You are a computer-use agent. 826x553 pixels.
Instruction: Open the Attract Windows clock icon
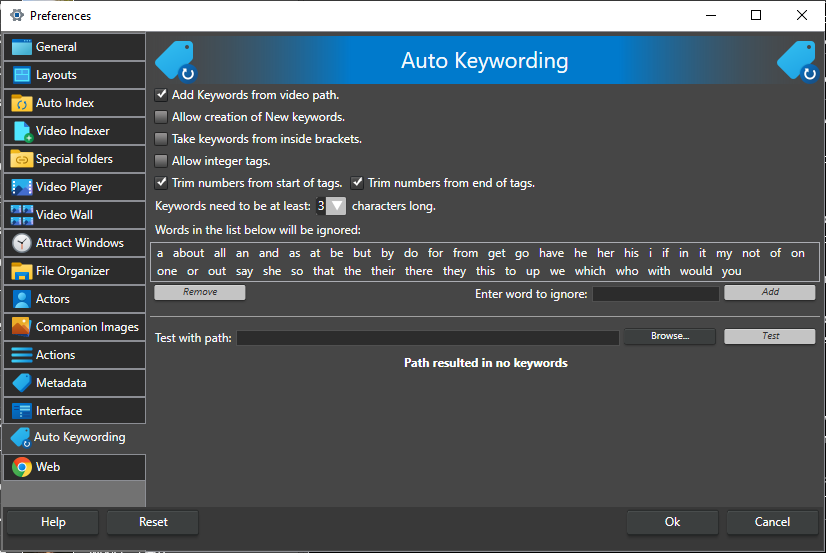tap(21, 243)
